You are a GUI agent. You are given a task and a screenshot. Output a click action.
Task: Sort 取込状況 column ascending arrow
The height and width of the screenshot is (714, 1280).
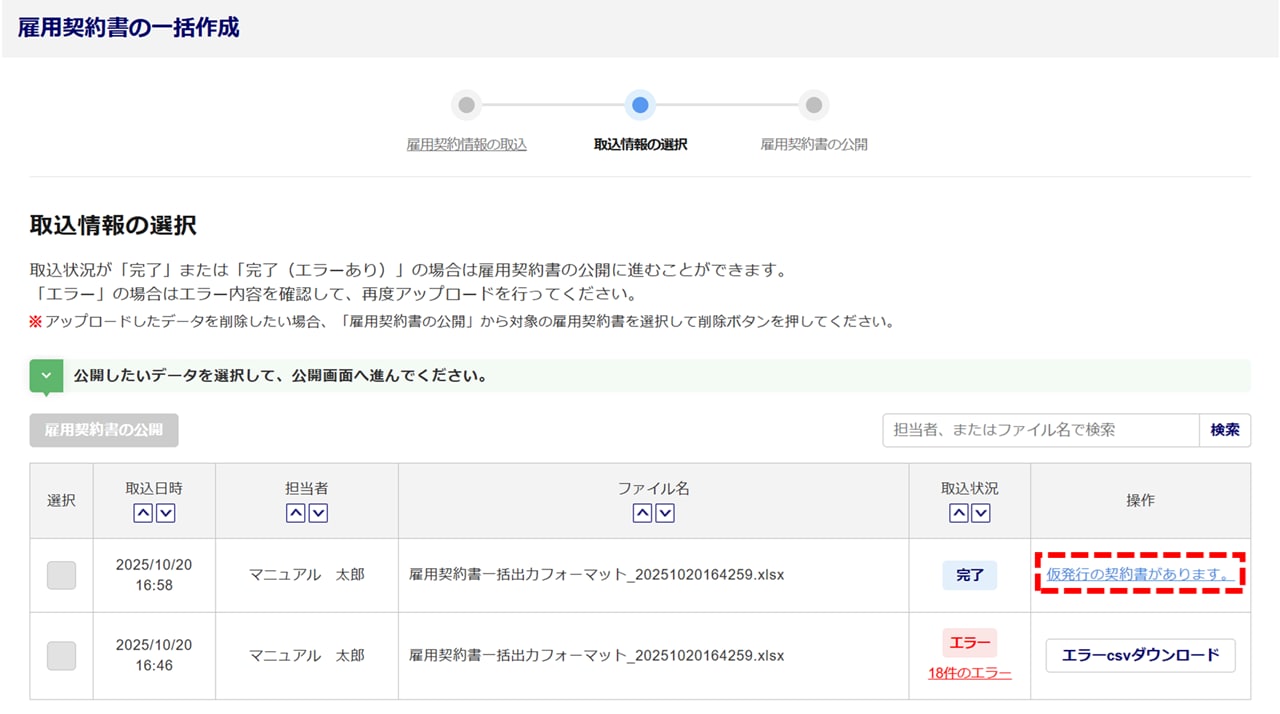[x=958, y=513]
